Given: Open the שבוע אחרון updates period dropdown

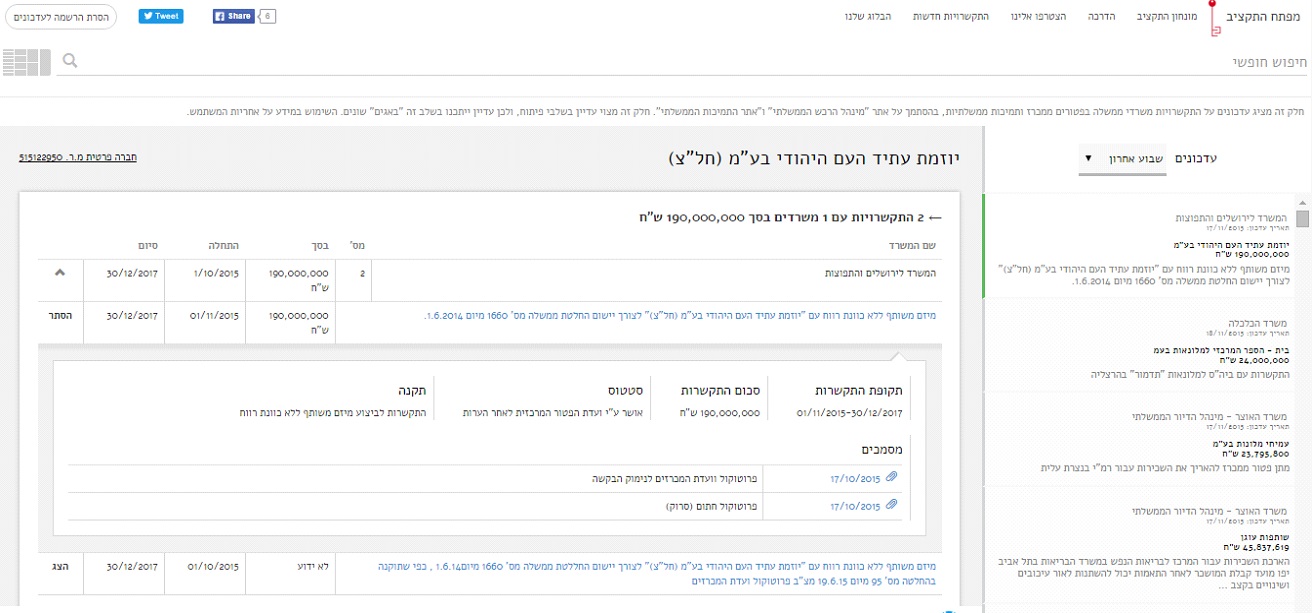Looking at the screenshot, I should [x=1122, y=159].
